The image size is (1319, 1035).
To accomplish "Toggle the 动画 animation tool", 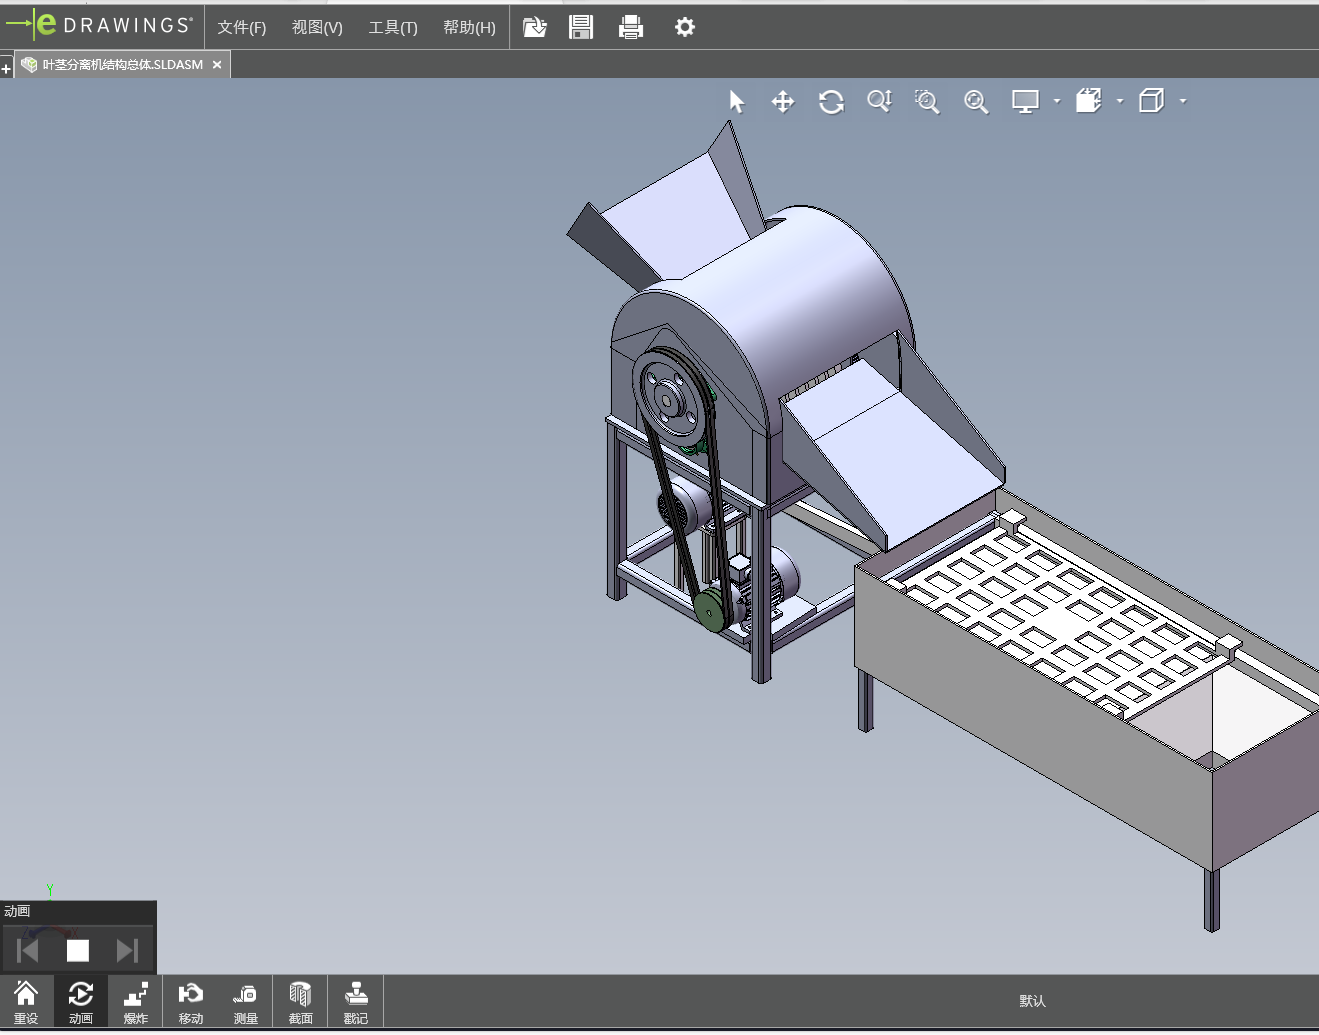I will pyautogui.click(x=81, y=1002).
